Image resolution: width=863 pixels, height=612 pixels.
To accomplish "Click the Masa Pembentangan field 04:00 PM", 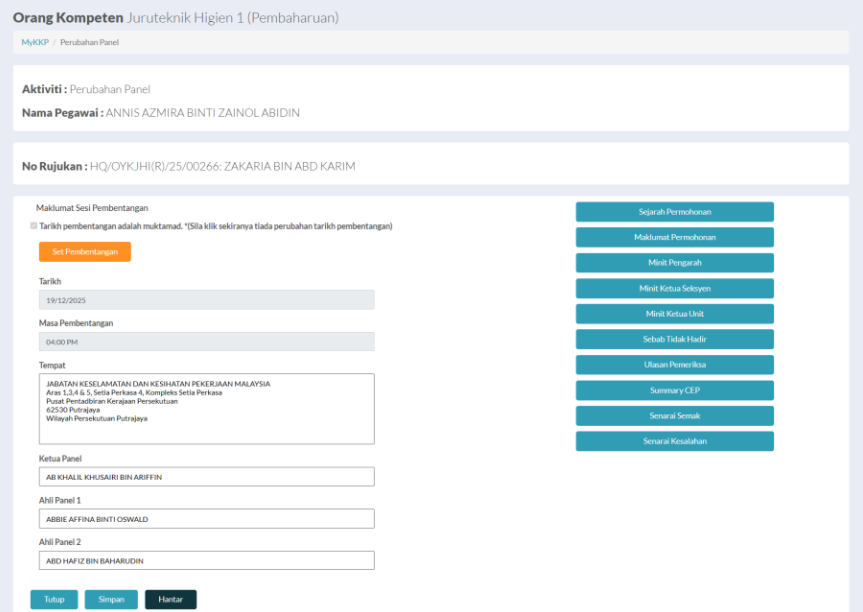I will 206,342.
